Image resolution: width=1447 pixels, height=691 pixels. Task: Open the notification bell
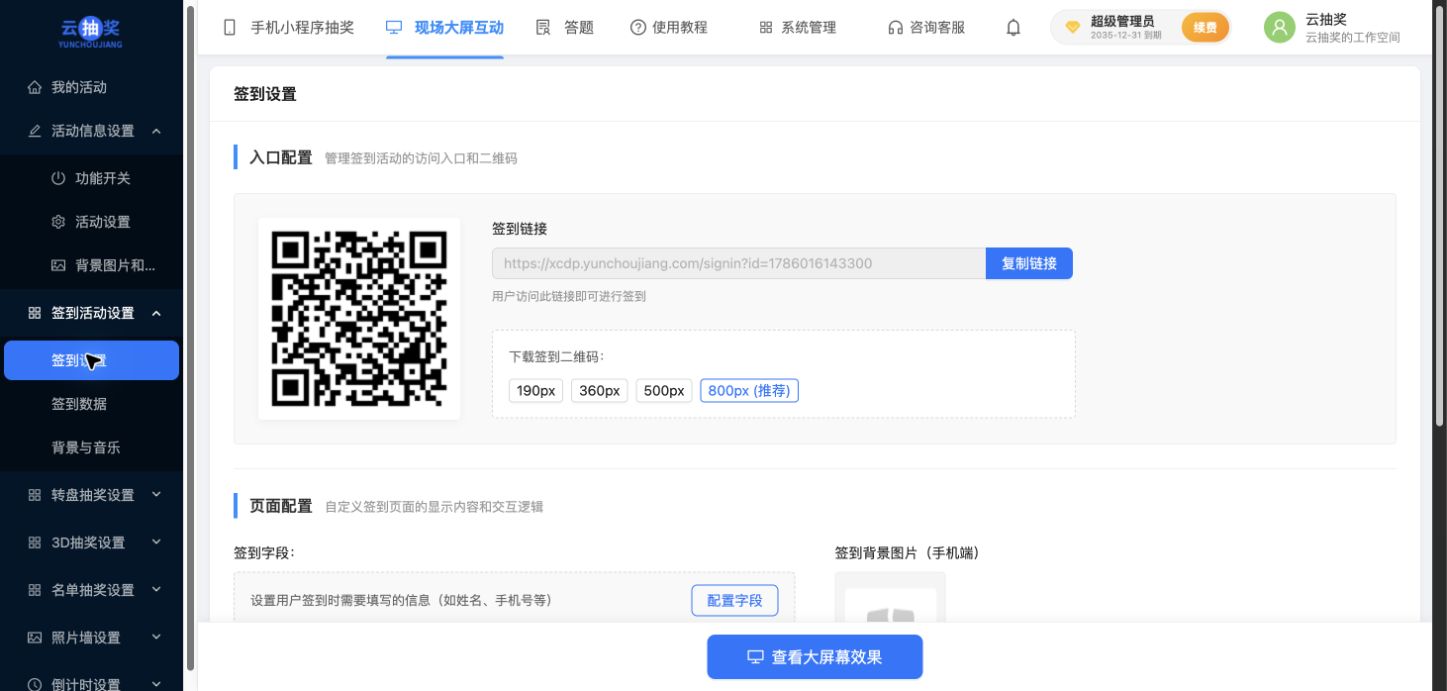click(1013, 28)
